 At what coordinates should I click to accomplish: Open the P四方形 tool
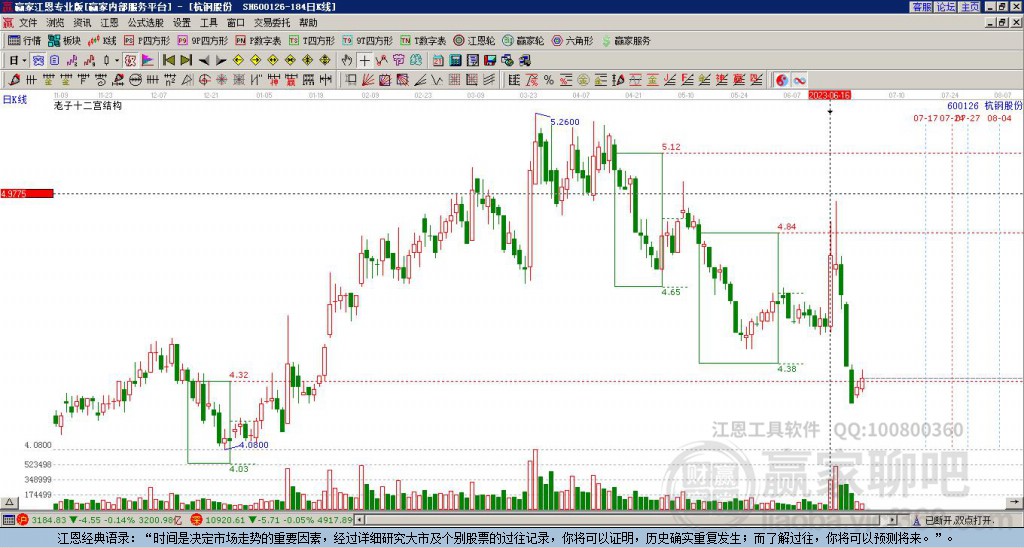click(x=147, y=40)
